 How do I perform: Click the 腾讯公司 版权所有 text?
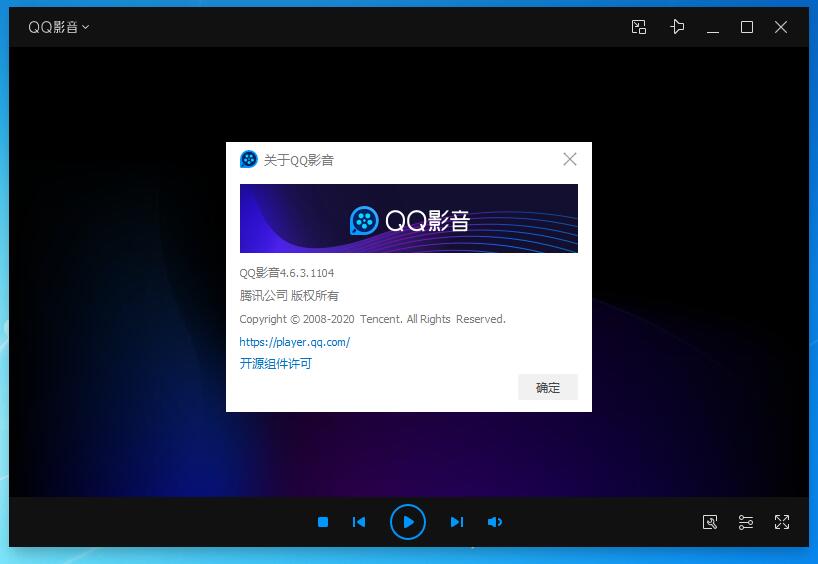click(x=289, y=296)
